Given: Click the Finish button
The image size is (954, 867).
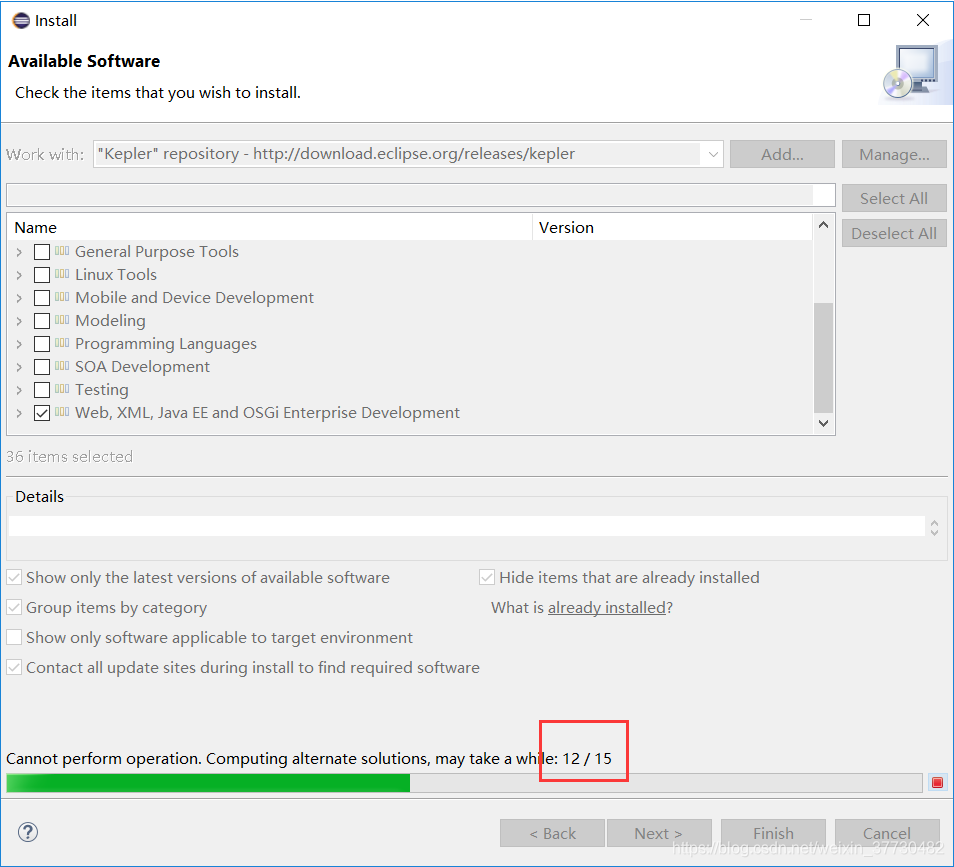Looking at the screenshot, I should click(x=773, y=833).
